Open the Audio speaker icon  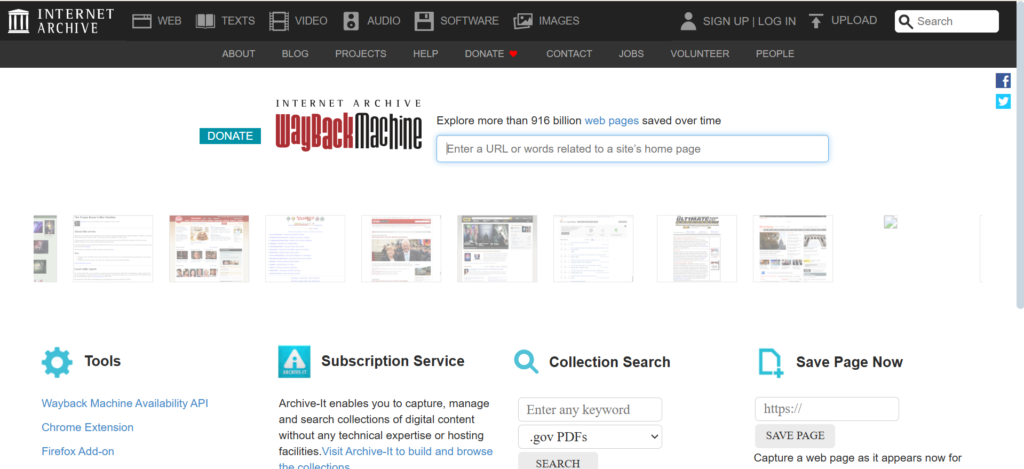coord(351,21)
